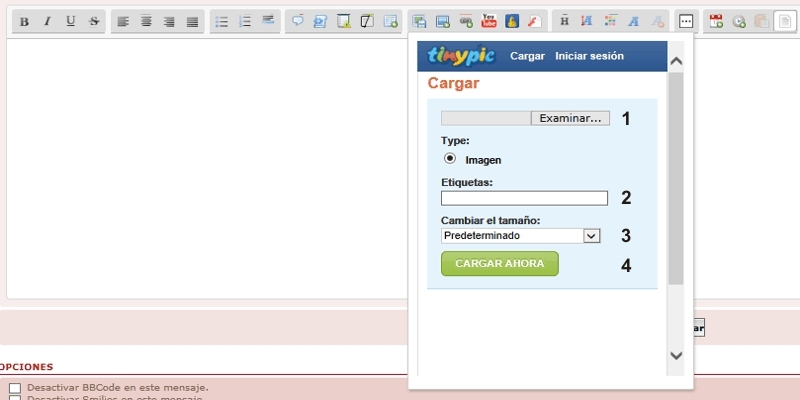Insert the current time
Image resolution: width=800 pixels, height=400 pixels.
coord(739,21)
